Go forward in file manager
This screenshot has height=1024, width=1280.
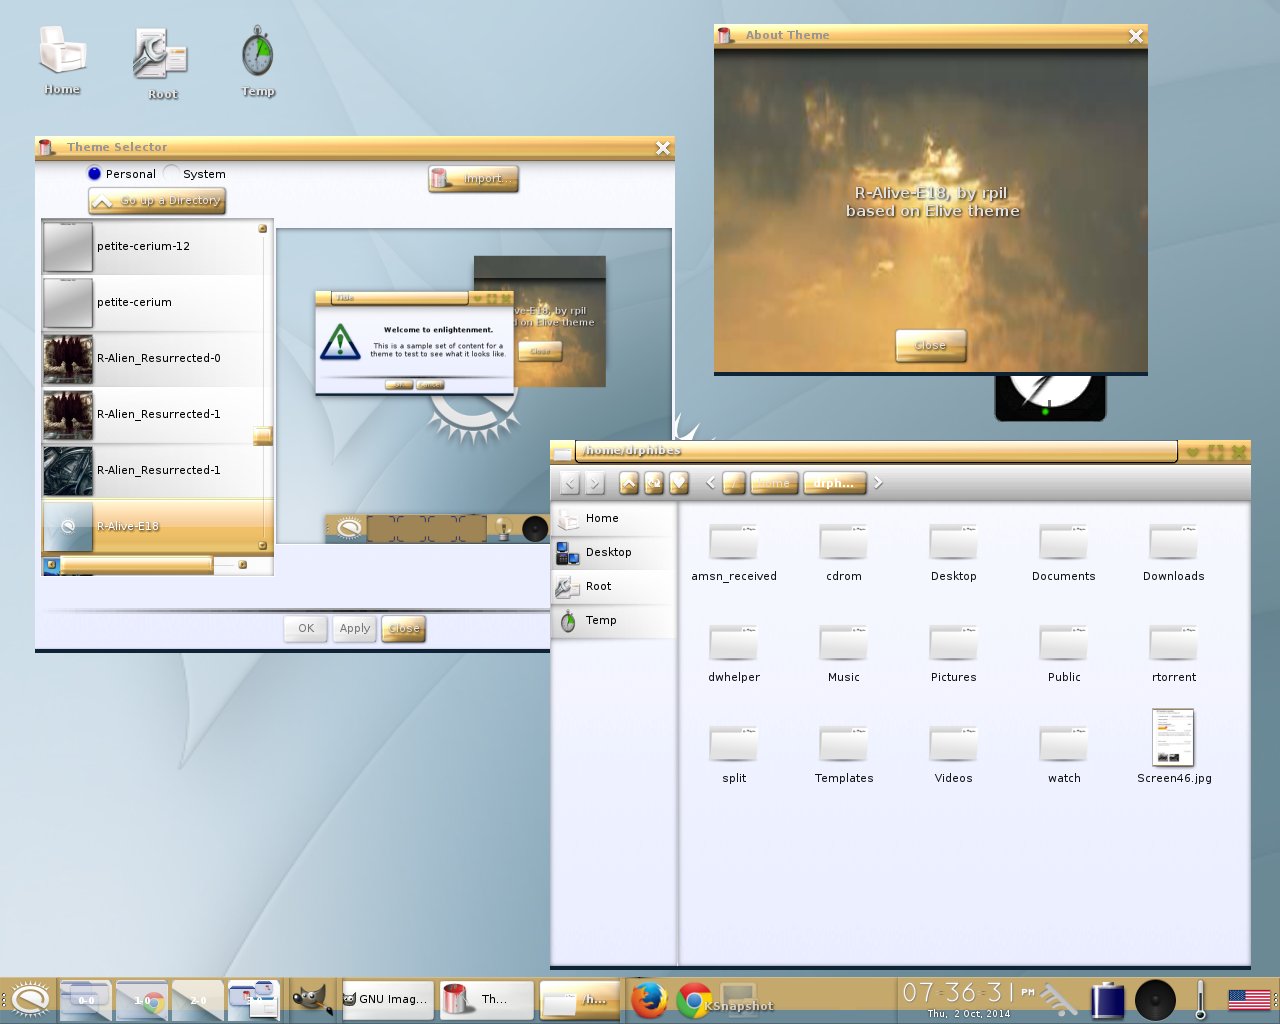(x=594, y=484)
